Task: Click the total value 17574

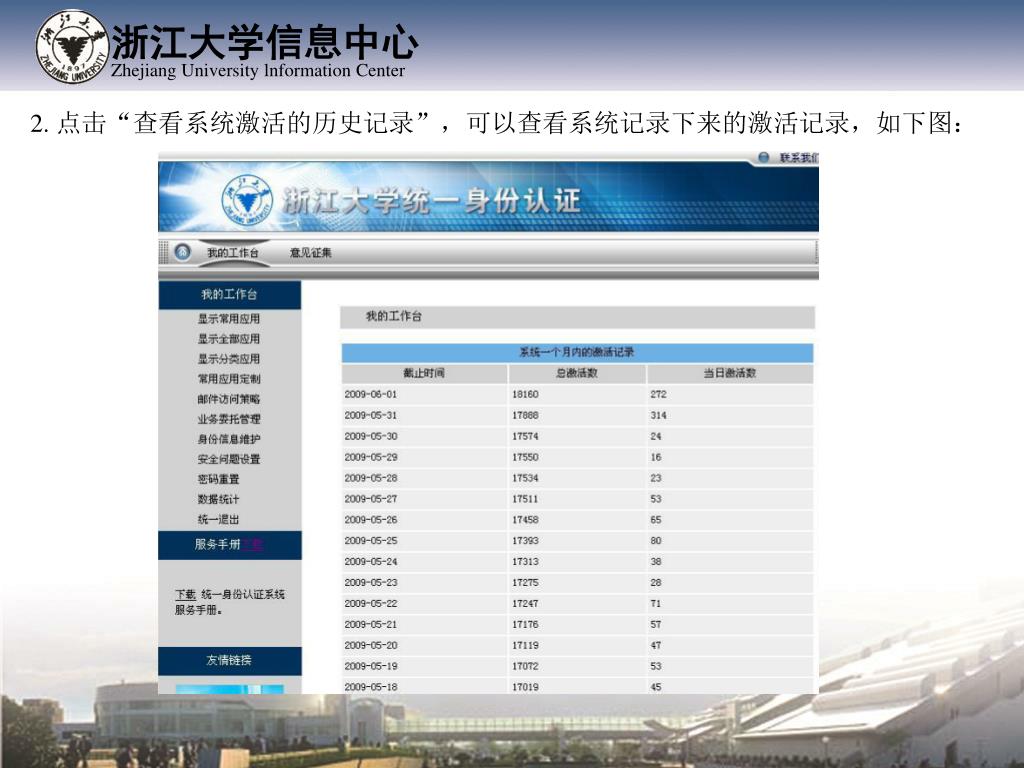Action: click(525, 436)
